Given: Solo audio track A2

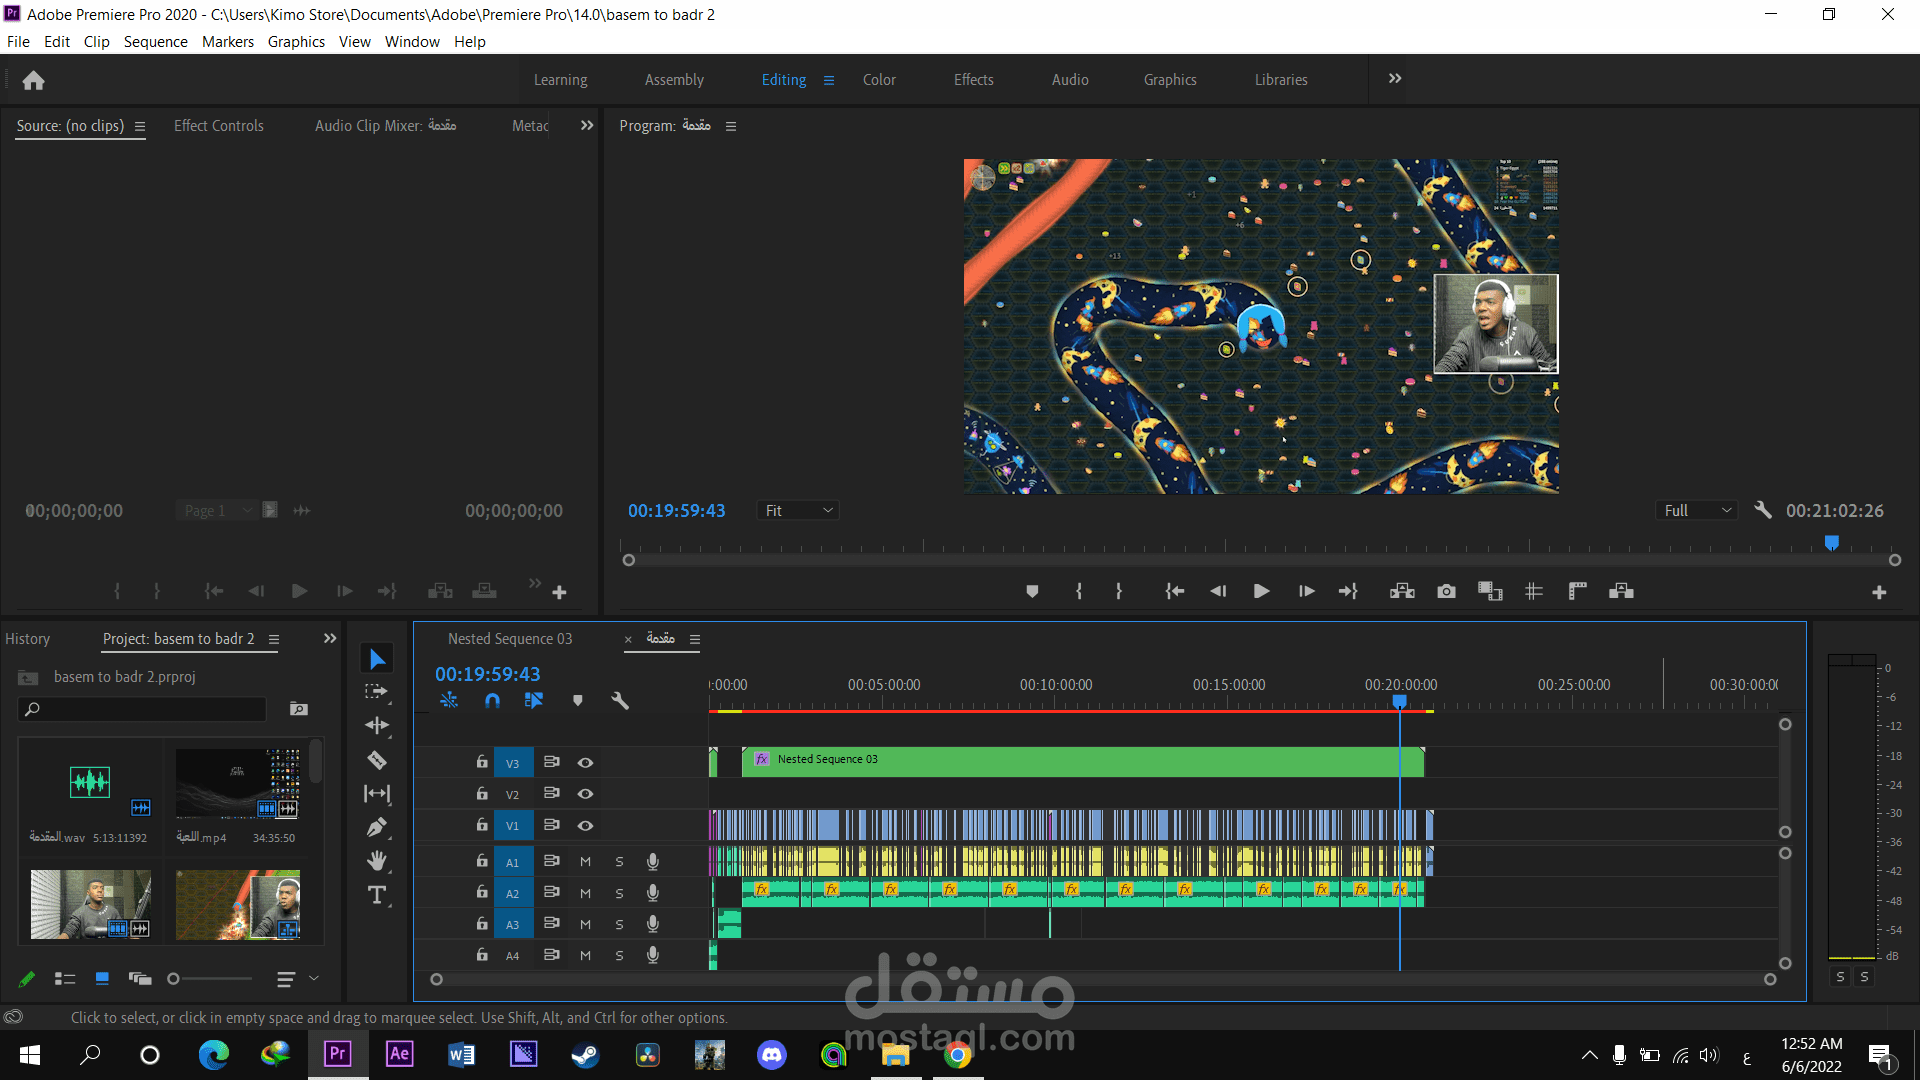Looking at the screenshot, I should click(x=619, y=893).
